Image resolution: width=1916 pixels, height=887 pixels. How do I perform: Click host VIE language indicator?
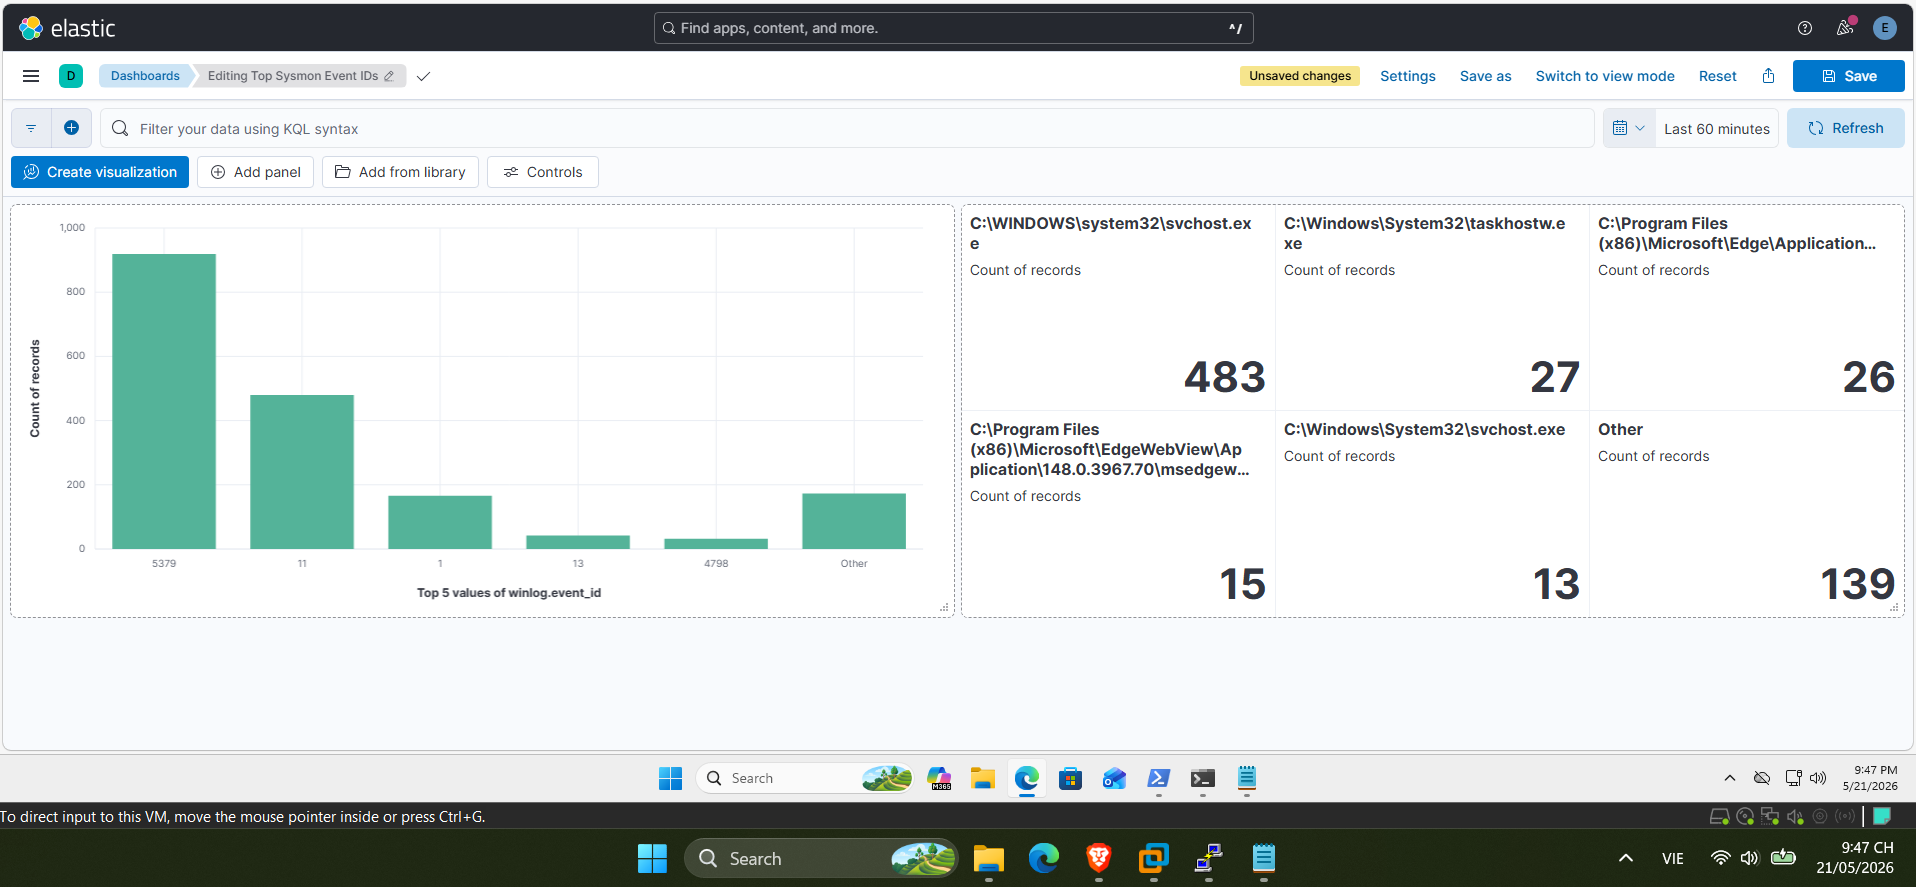click(1673, 858)
